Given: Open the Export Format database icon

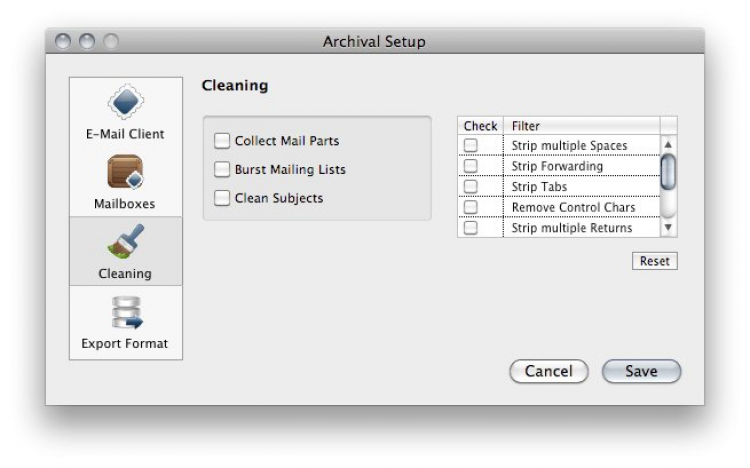Looking at the screenshot, I should coord(125,313).
